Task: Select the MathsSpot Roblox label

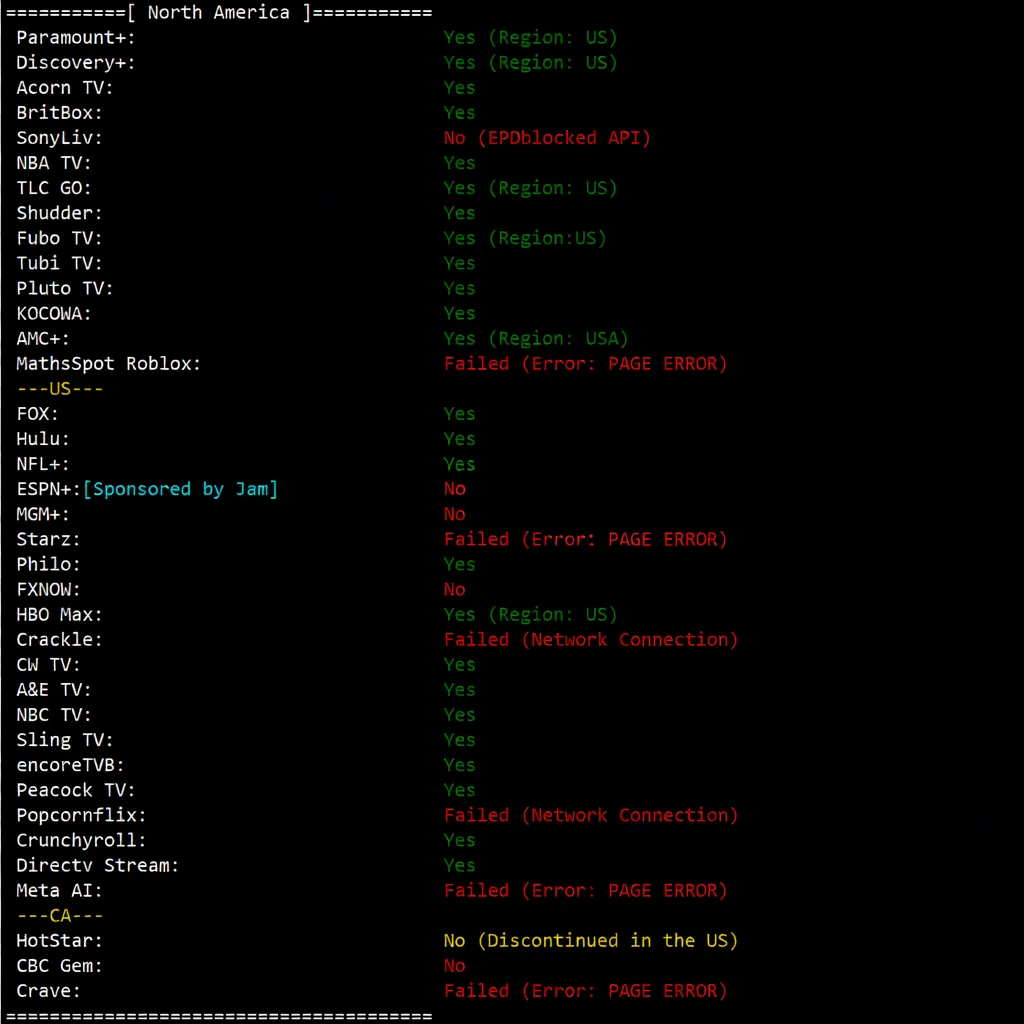Action: coord(108,364)
